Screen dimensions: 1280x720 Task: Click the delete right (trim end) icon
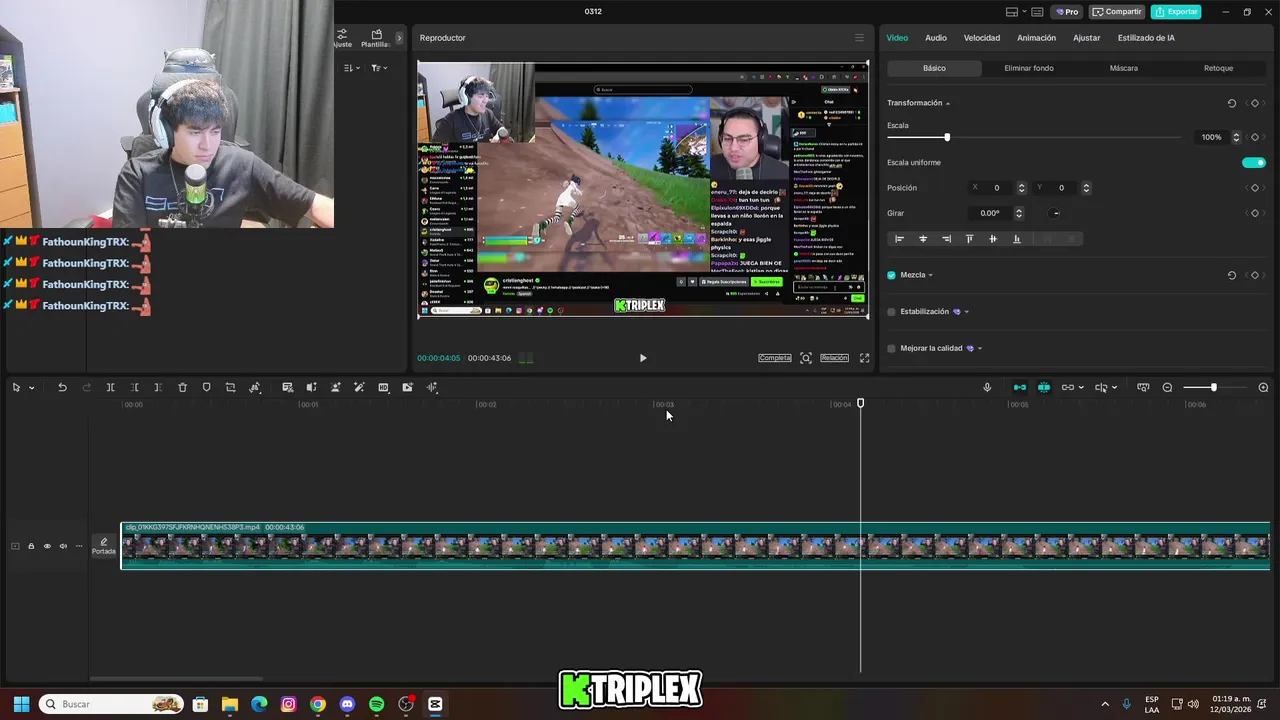[x=158, y=387]
